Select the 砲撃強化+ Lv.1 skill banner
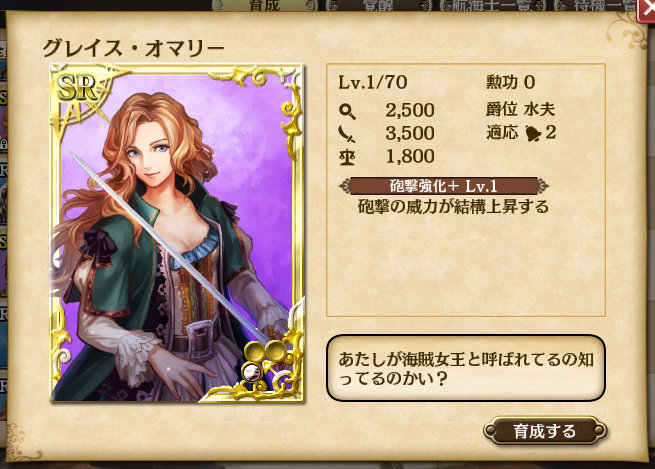Screen dimensions: 655x469 click(444, 186)
